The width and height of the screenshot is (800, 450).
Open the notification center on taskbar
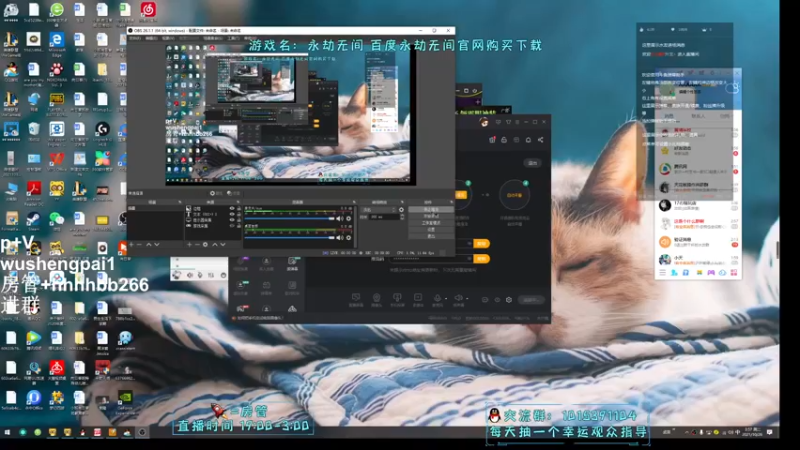pyautogui.click(x=770, y=432)
